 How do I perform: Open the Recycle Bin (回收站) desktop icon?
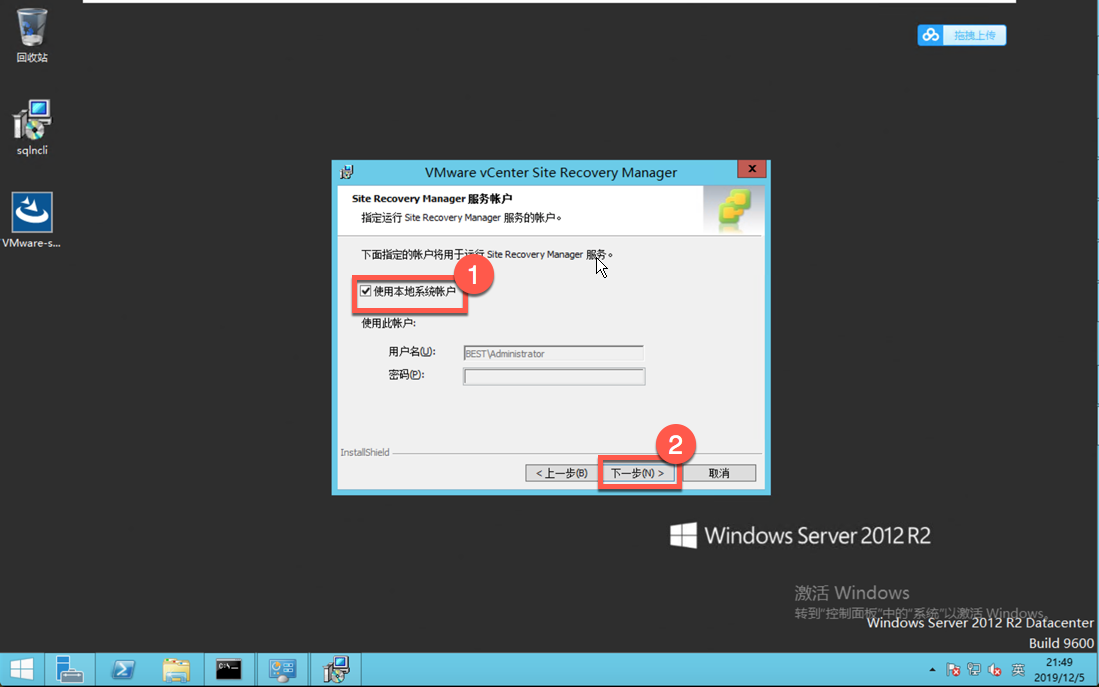[x=32, y=34]
